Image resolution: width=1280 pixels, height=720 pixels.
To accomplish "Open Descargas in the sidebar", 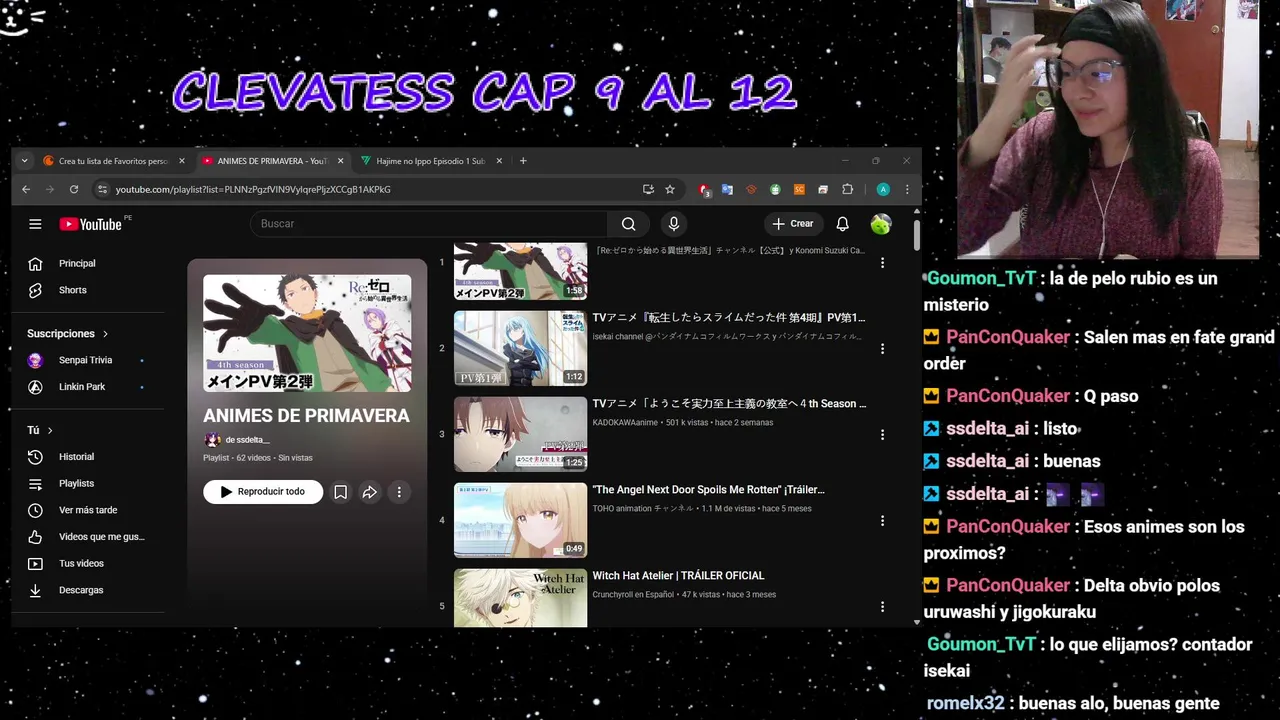I will [81, 590].
